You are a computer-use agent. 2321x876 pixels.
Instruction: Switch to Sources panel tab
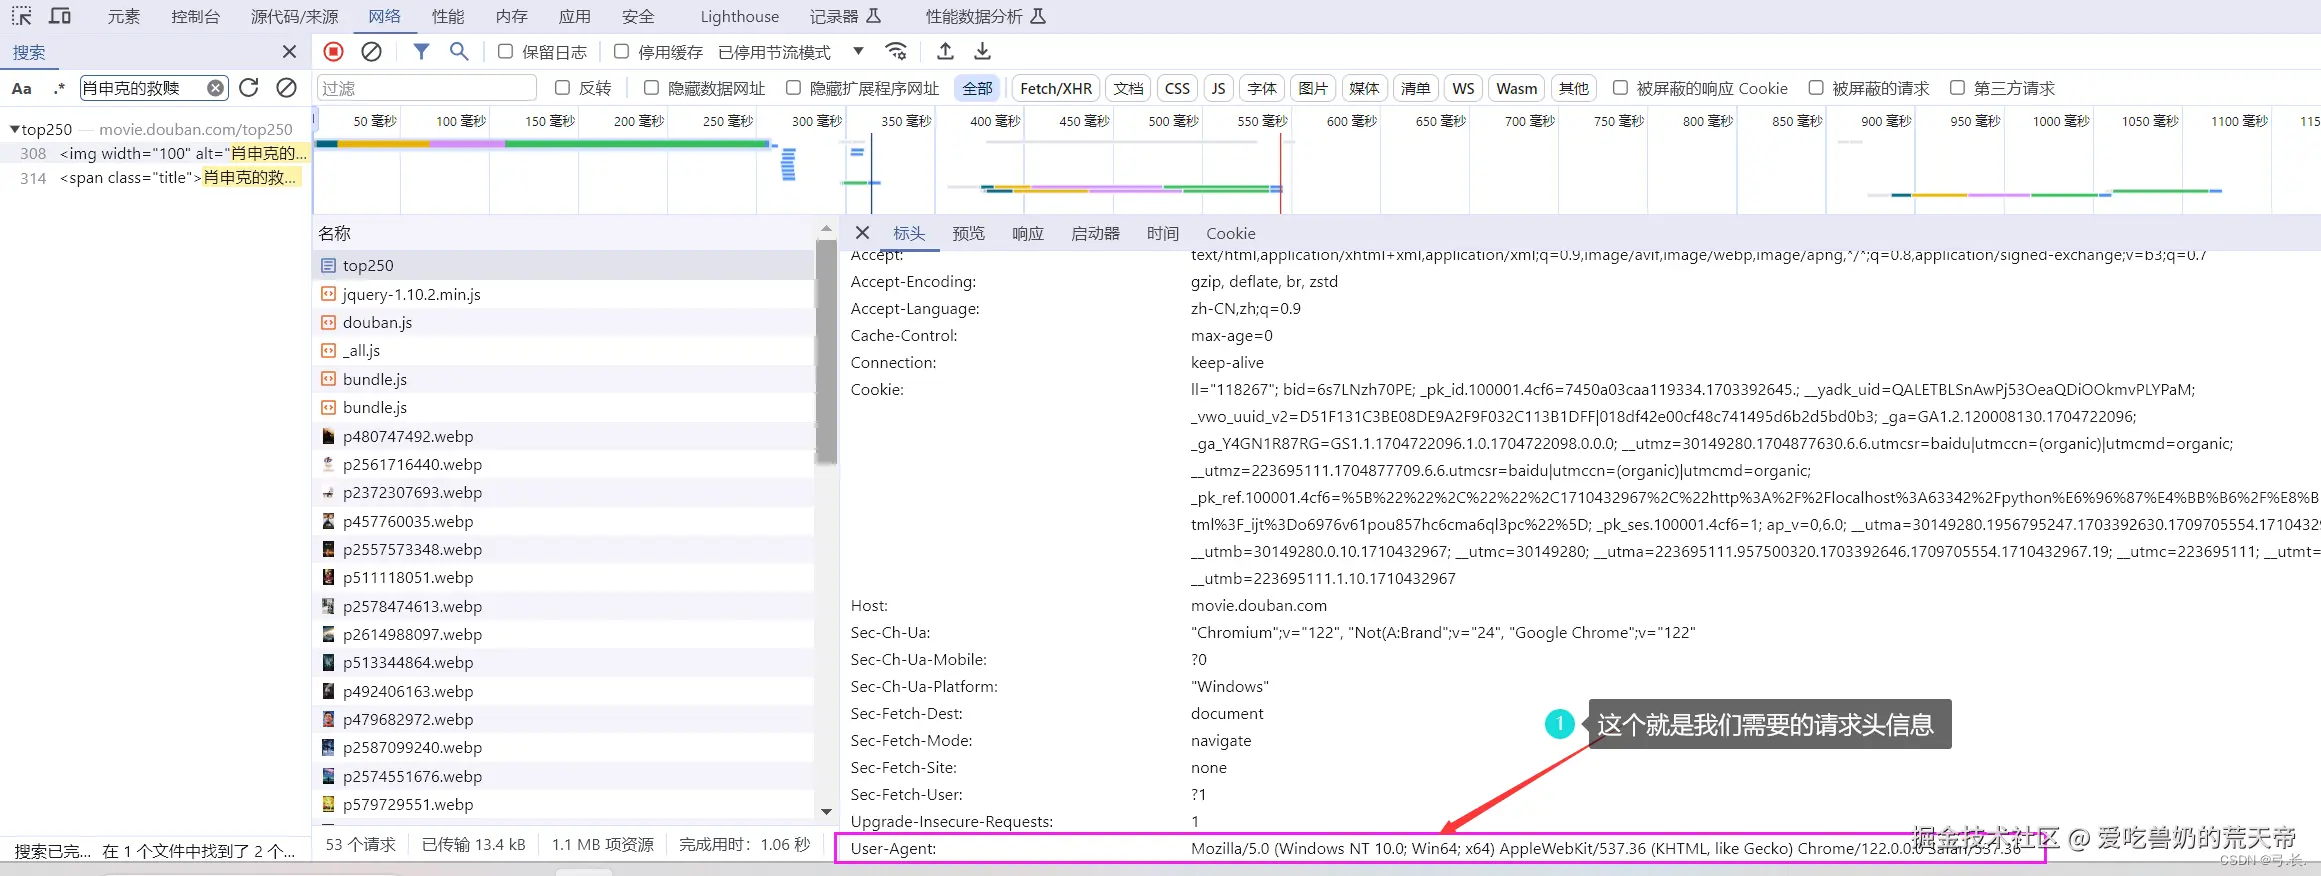294,16
